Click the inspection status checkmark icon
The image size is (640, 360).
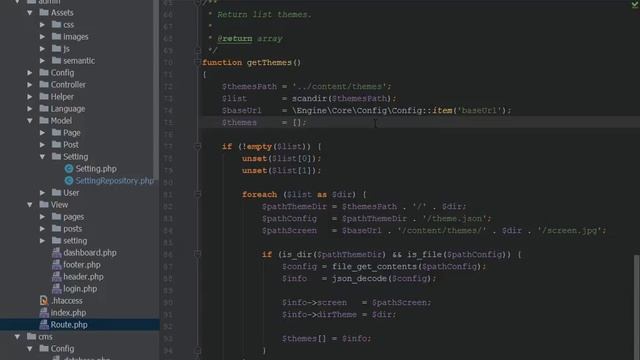(x=635, y=4)
